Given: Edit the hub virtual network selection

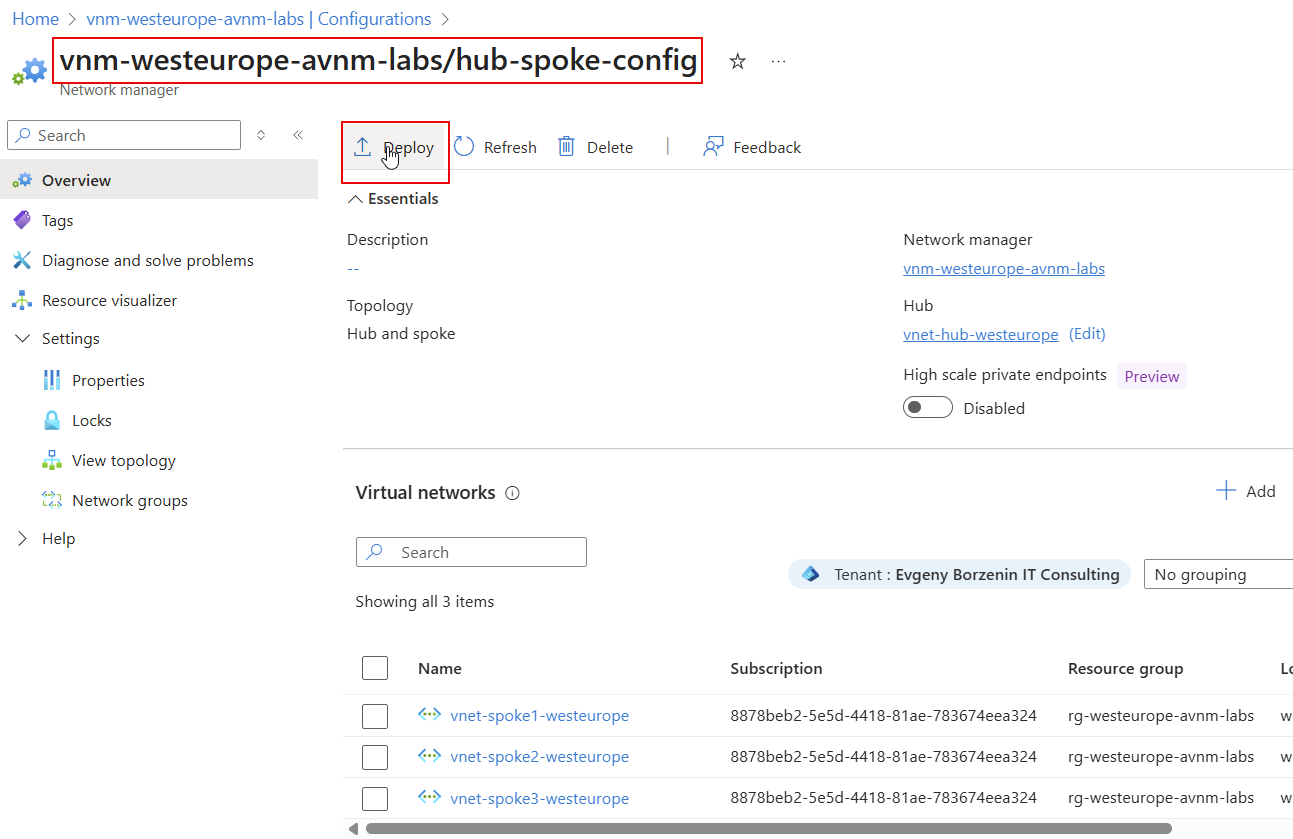Looking at the screenshot, I should pyautogui.click(x=1087, y=333).
